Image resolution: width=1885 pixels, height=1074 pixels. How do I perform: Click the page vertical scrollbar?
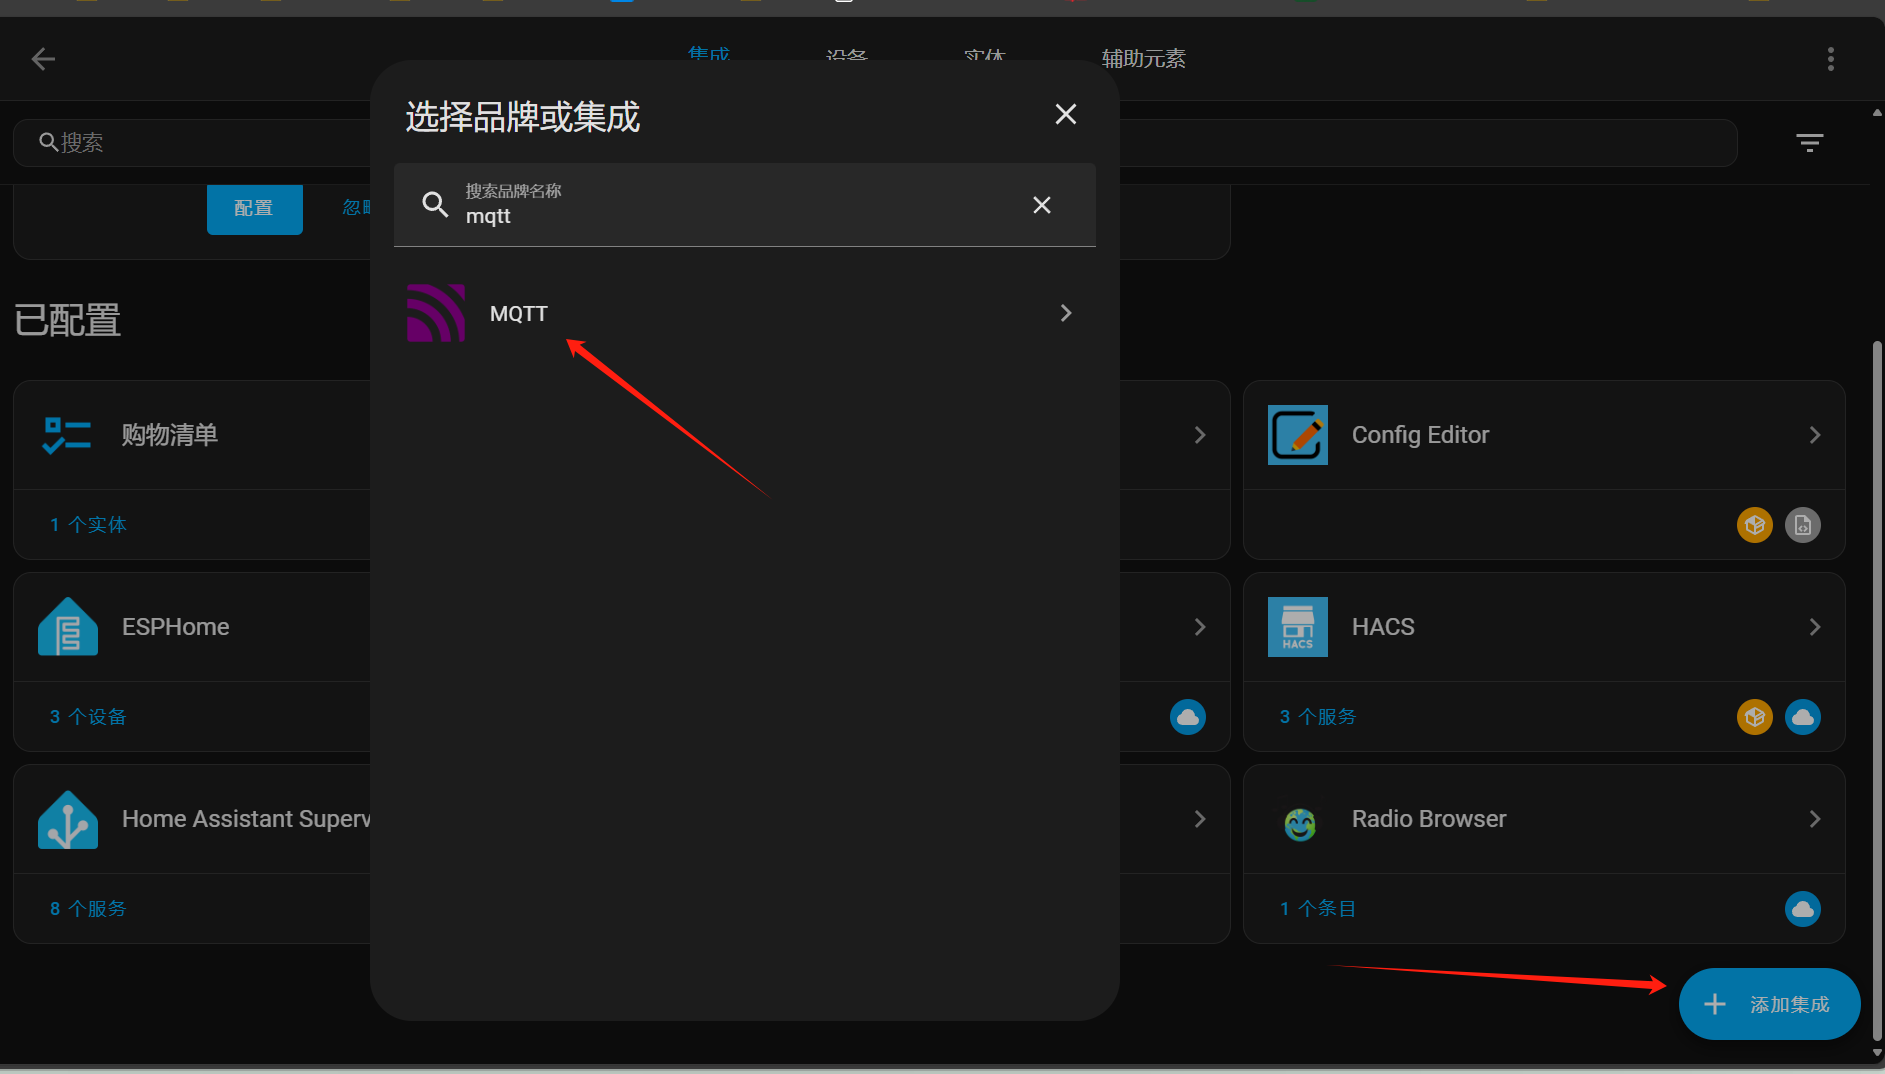click(1877, 690)
